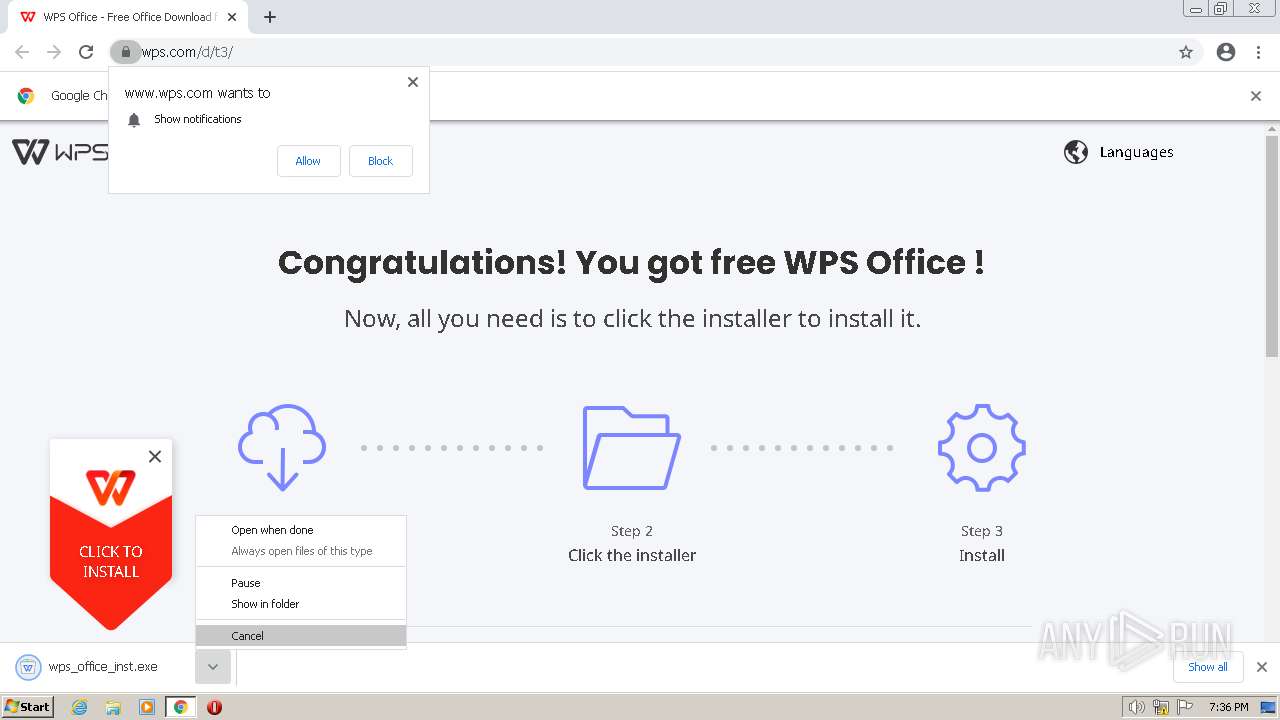Viewport: 1280px width, 720px height.
Task: Click the network tray icon
Action: [1161, 707]
